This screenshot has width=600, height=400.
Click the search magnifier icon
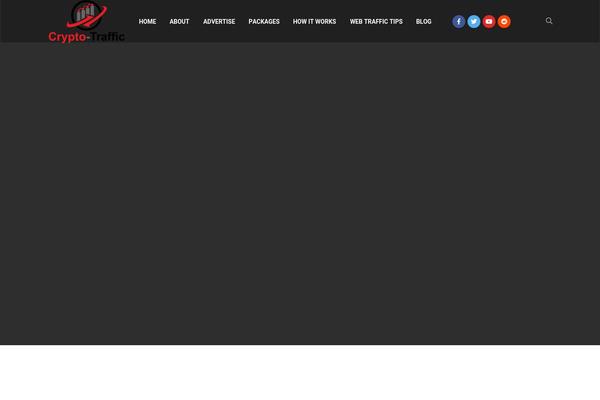pos(549,21)
